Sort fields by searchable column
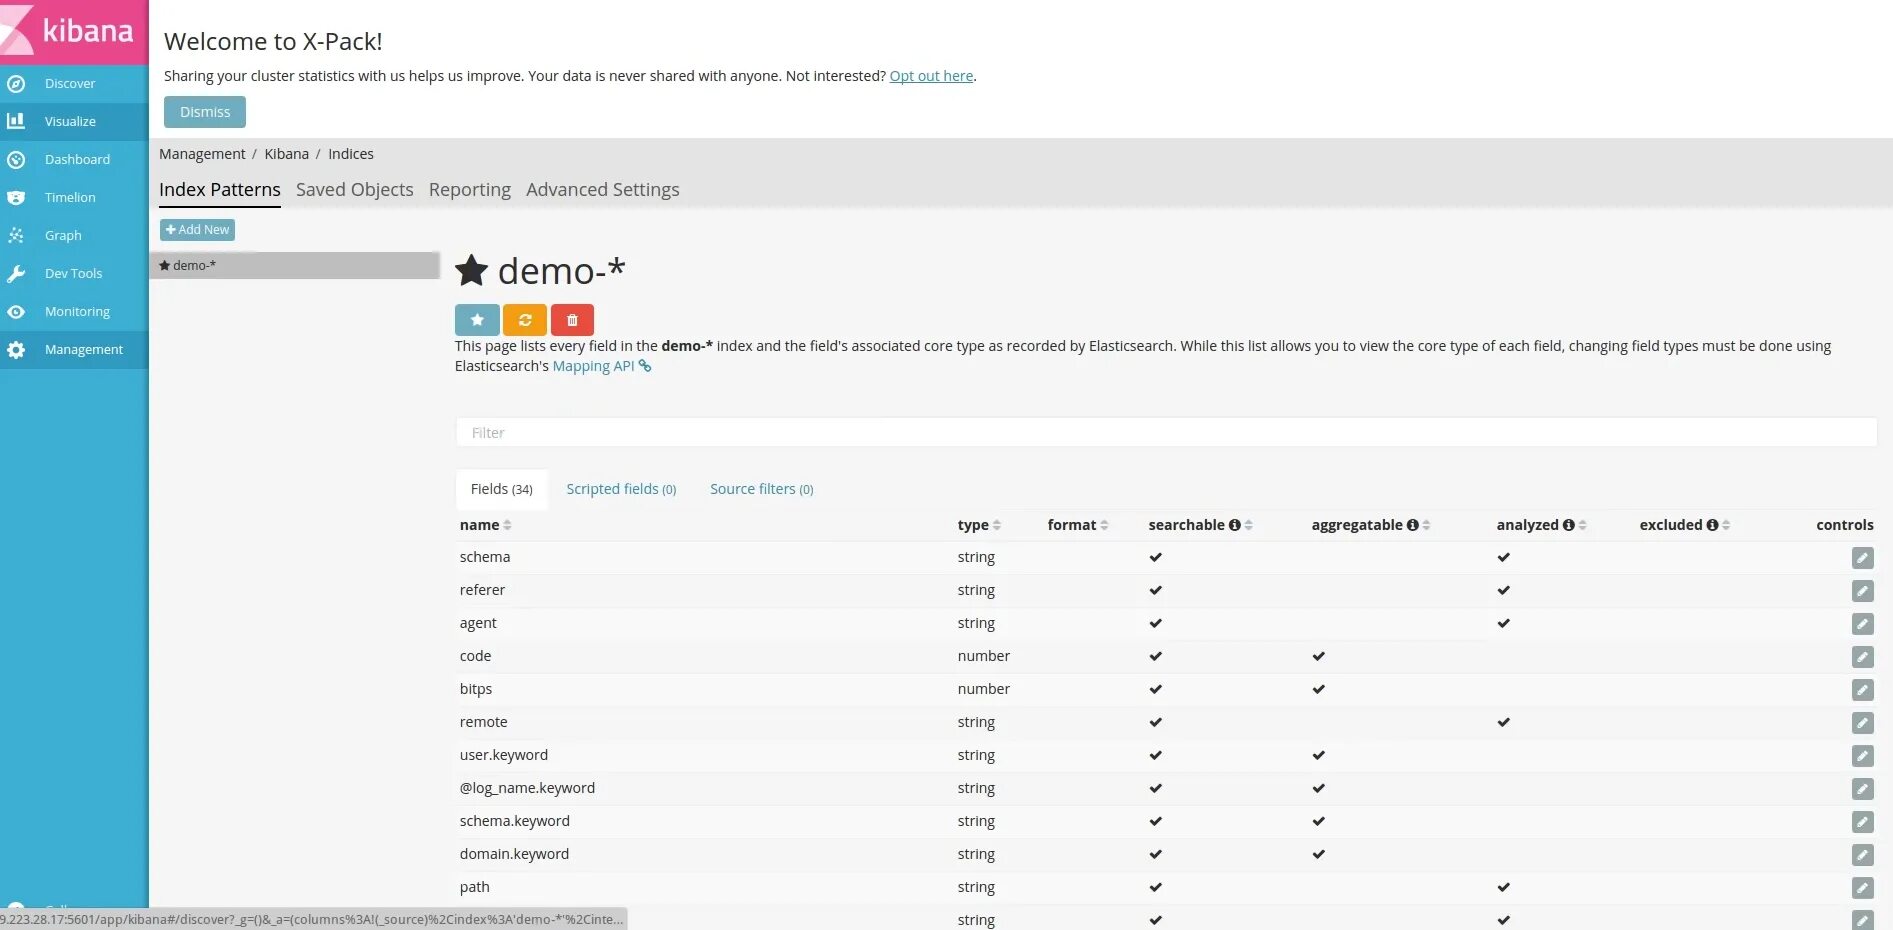The height and width of the screenshot is (930, 1893). pyautogui.click(x=1249, y=525)
